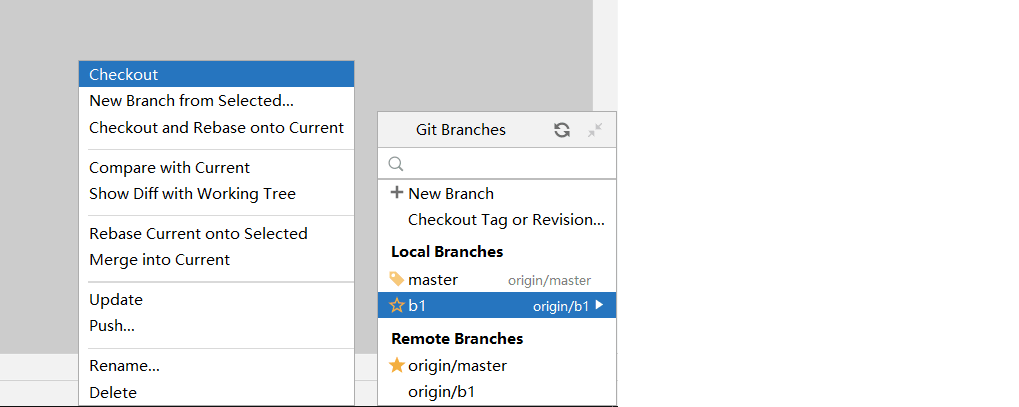Click the magnifier search icon
Image resolution: width=1019 pixels, height=407 pixels.
click(x=396, y=163)
